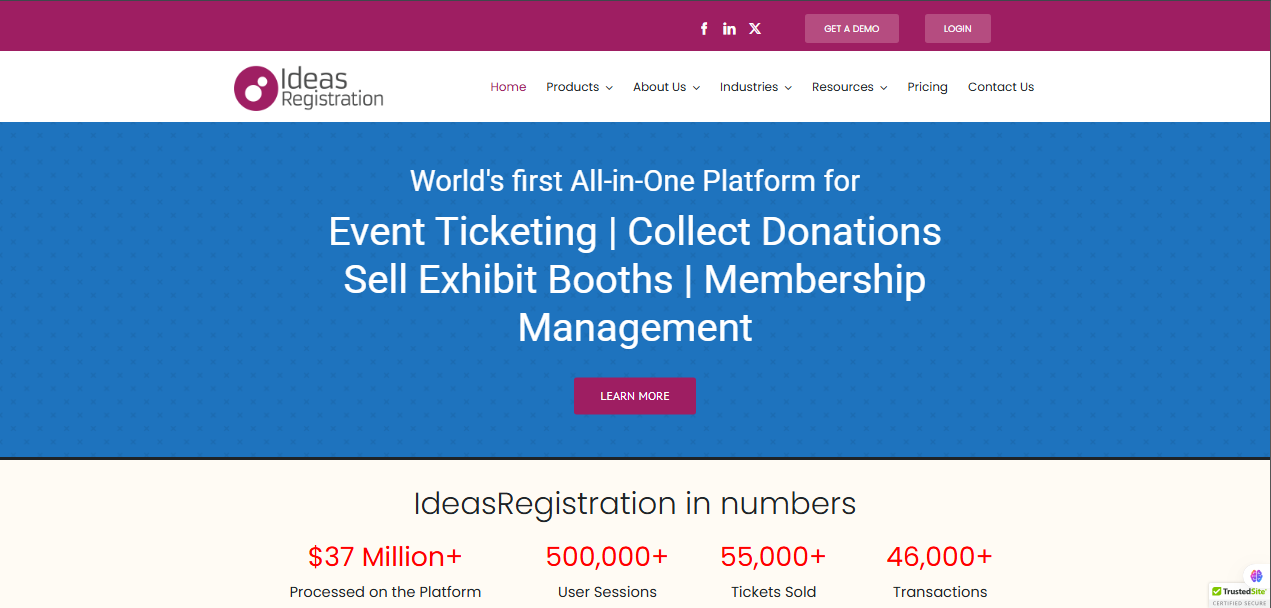1271x608 pixels.
Task: Click the TrustedSite certified secure badge
Action: tap(1239, 595)
